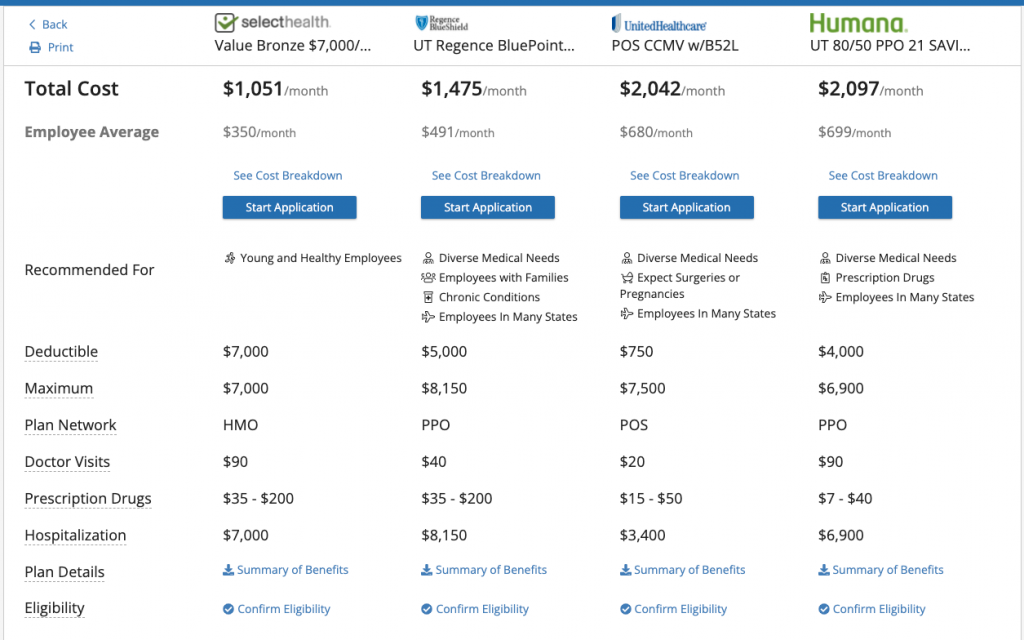This screenshot has width=1024, height=640.
Task: Click the Humana logo
Action: point(858,24)
